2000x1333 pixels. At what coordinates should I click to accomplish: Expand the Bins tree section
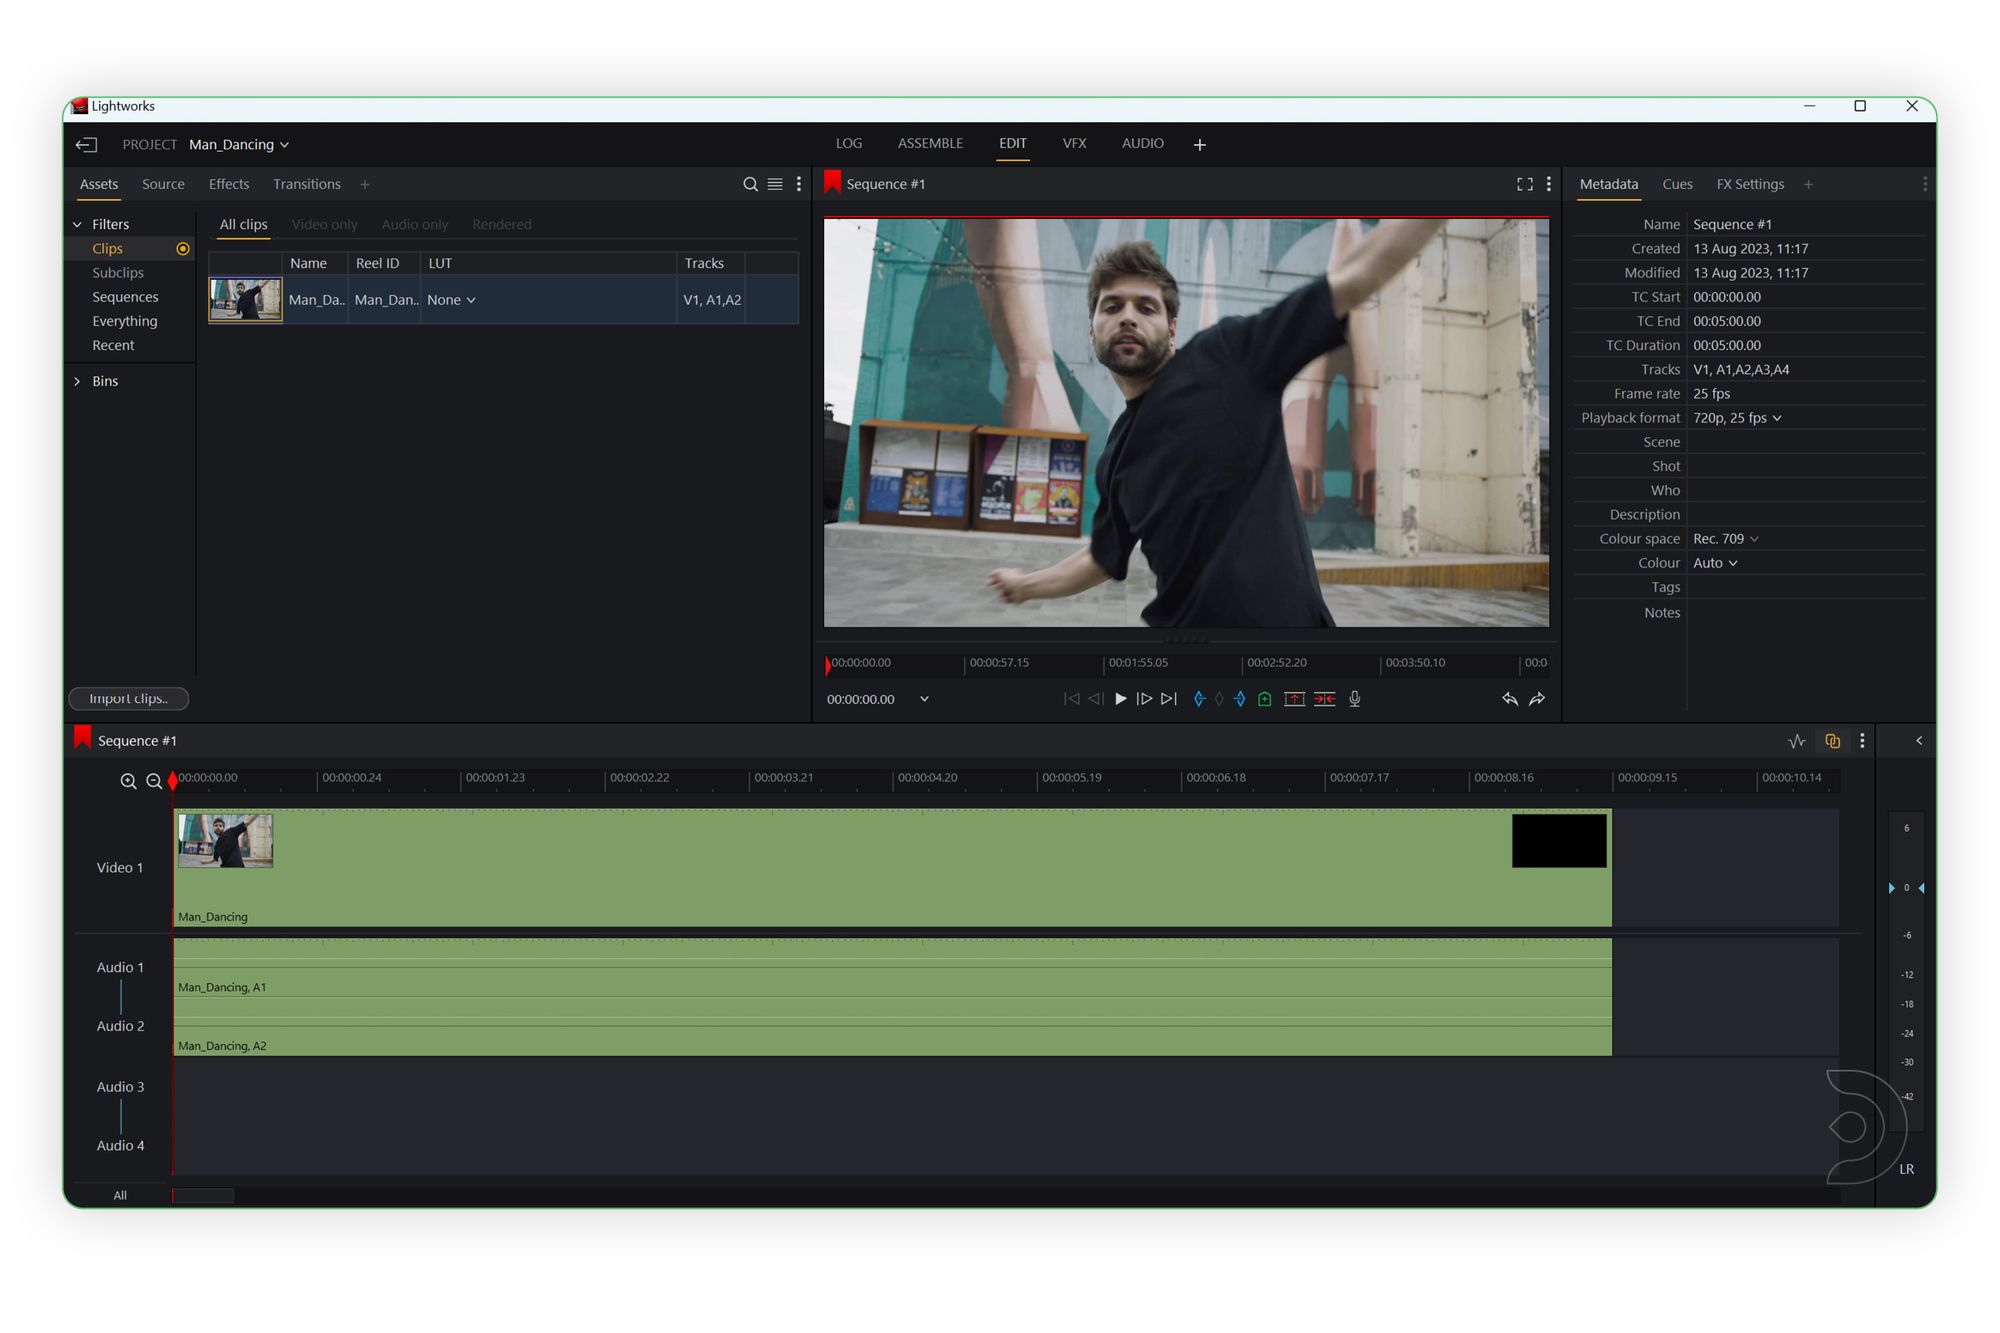tap(78, 381)
